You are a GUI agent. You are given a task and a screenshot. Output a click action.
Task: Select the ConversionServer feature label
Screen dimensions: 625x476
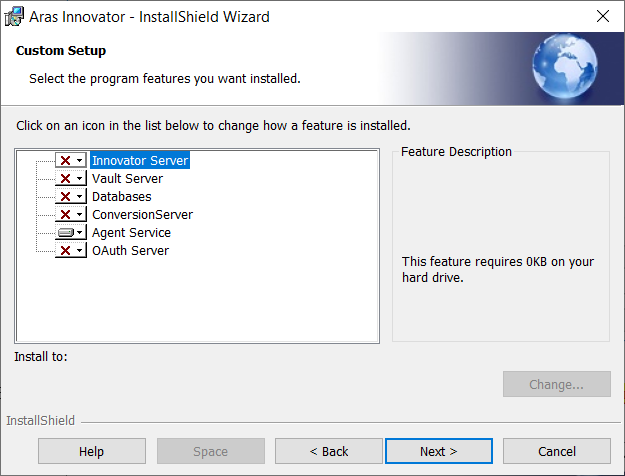click(142, 214)
